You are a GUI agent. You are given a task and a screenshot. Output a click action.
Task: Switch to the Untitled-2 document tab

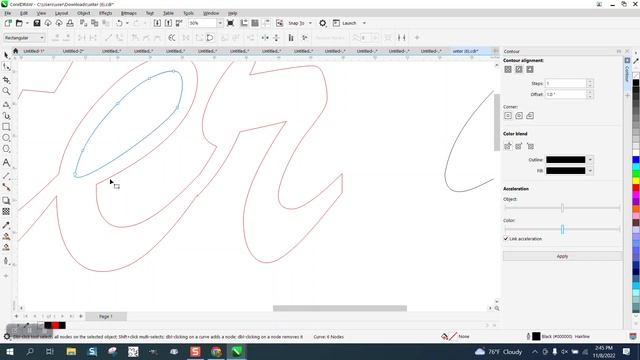73,51
